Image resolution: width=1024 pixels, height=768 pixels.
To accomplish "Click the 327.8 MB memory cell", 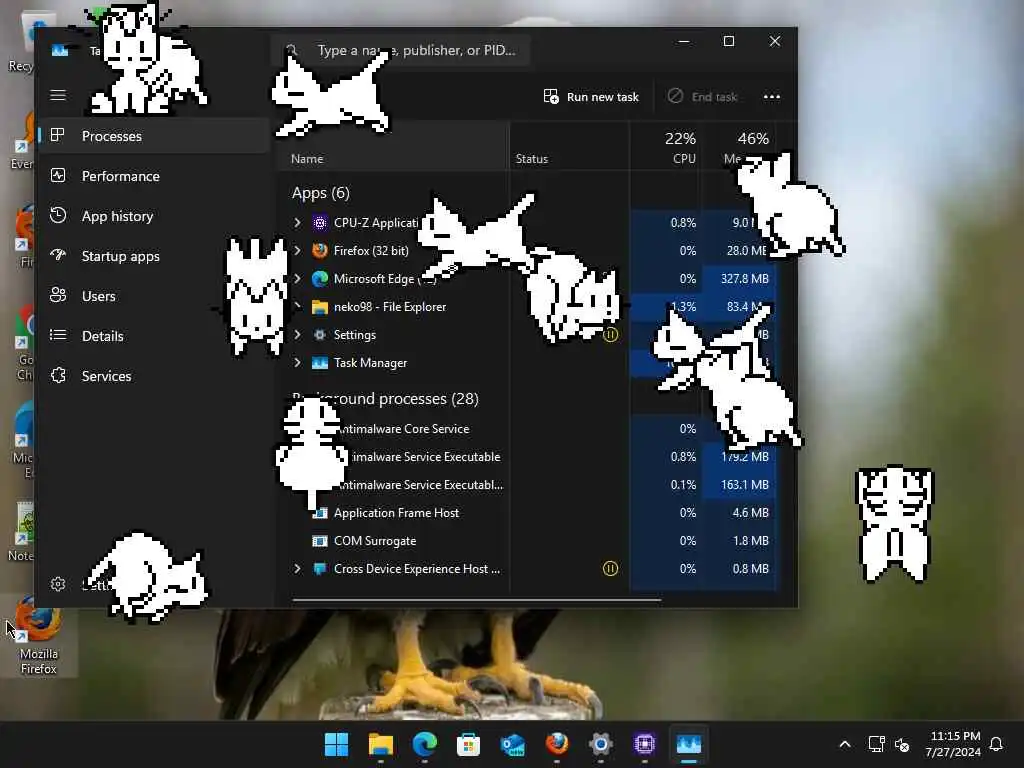I will [x=739, y=279].
